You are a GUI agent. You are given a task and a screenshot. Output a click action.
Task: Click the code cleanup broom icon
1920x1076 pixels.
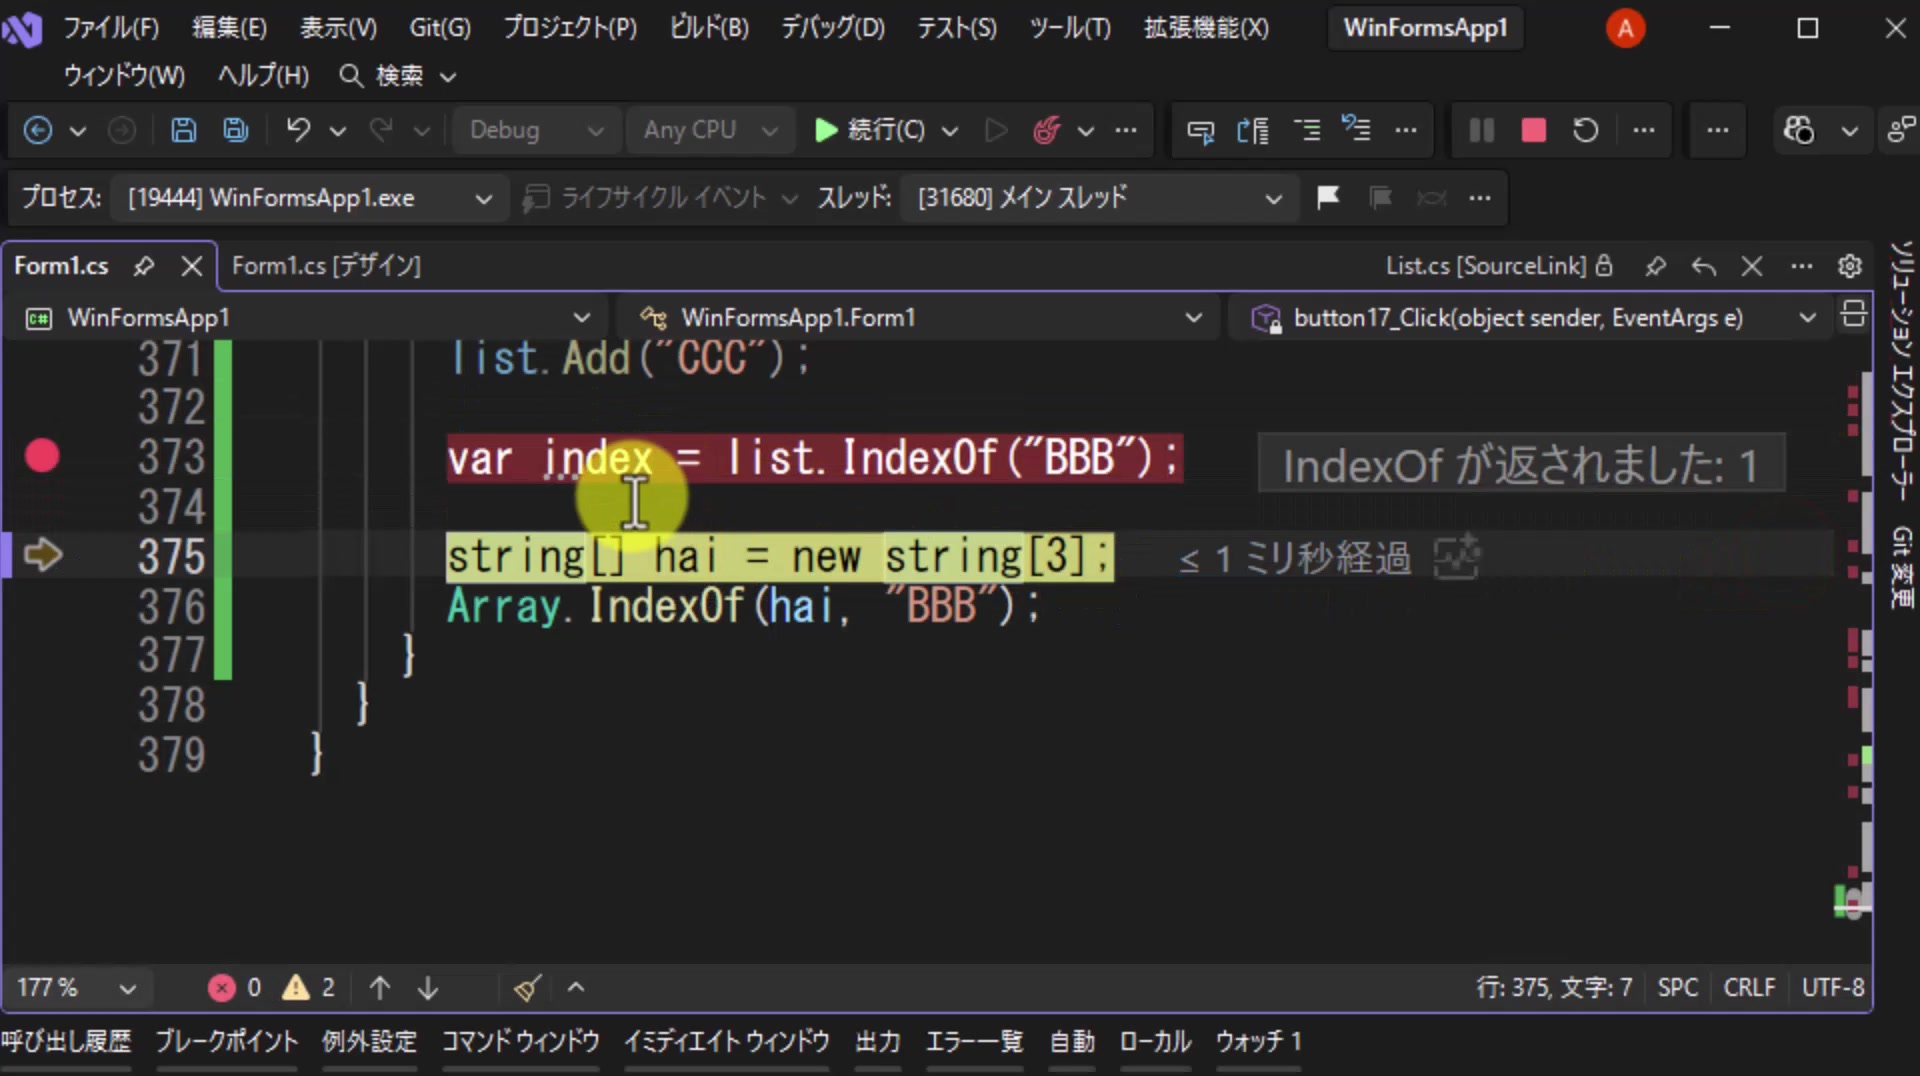[527, 988]
